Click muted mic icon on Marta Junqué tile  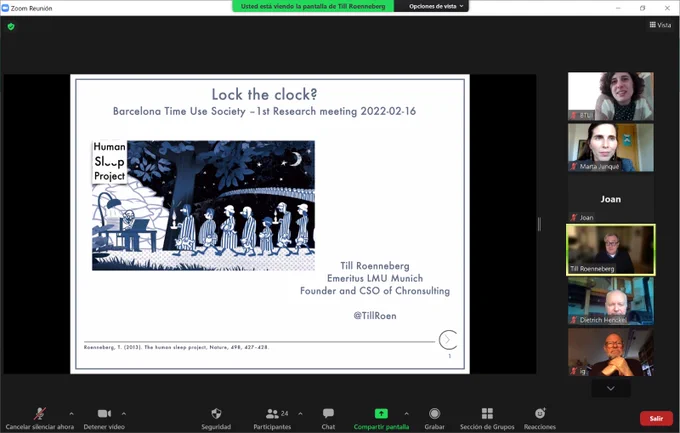574,166
